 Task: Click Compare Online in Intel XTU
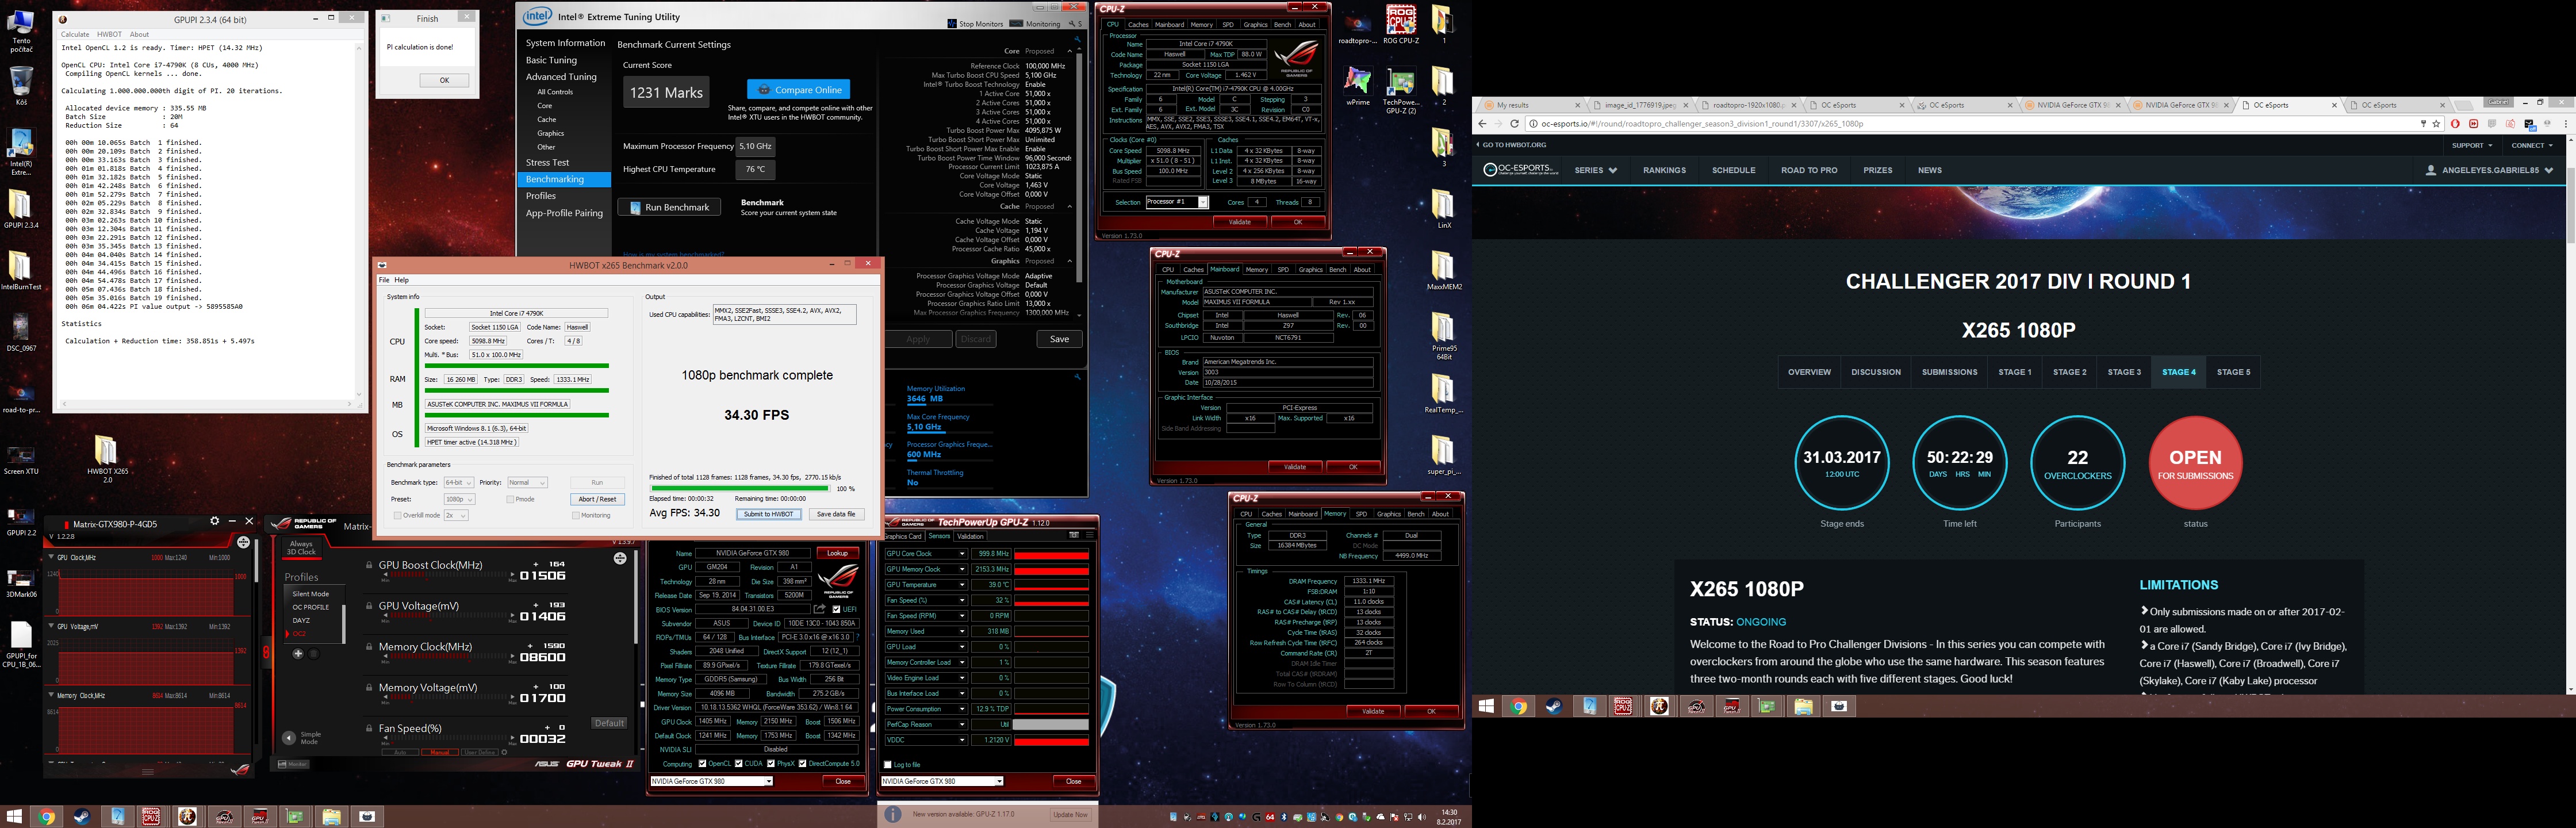click(x=798, y=90)
